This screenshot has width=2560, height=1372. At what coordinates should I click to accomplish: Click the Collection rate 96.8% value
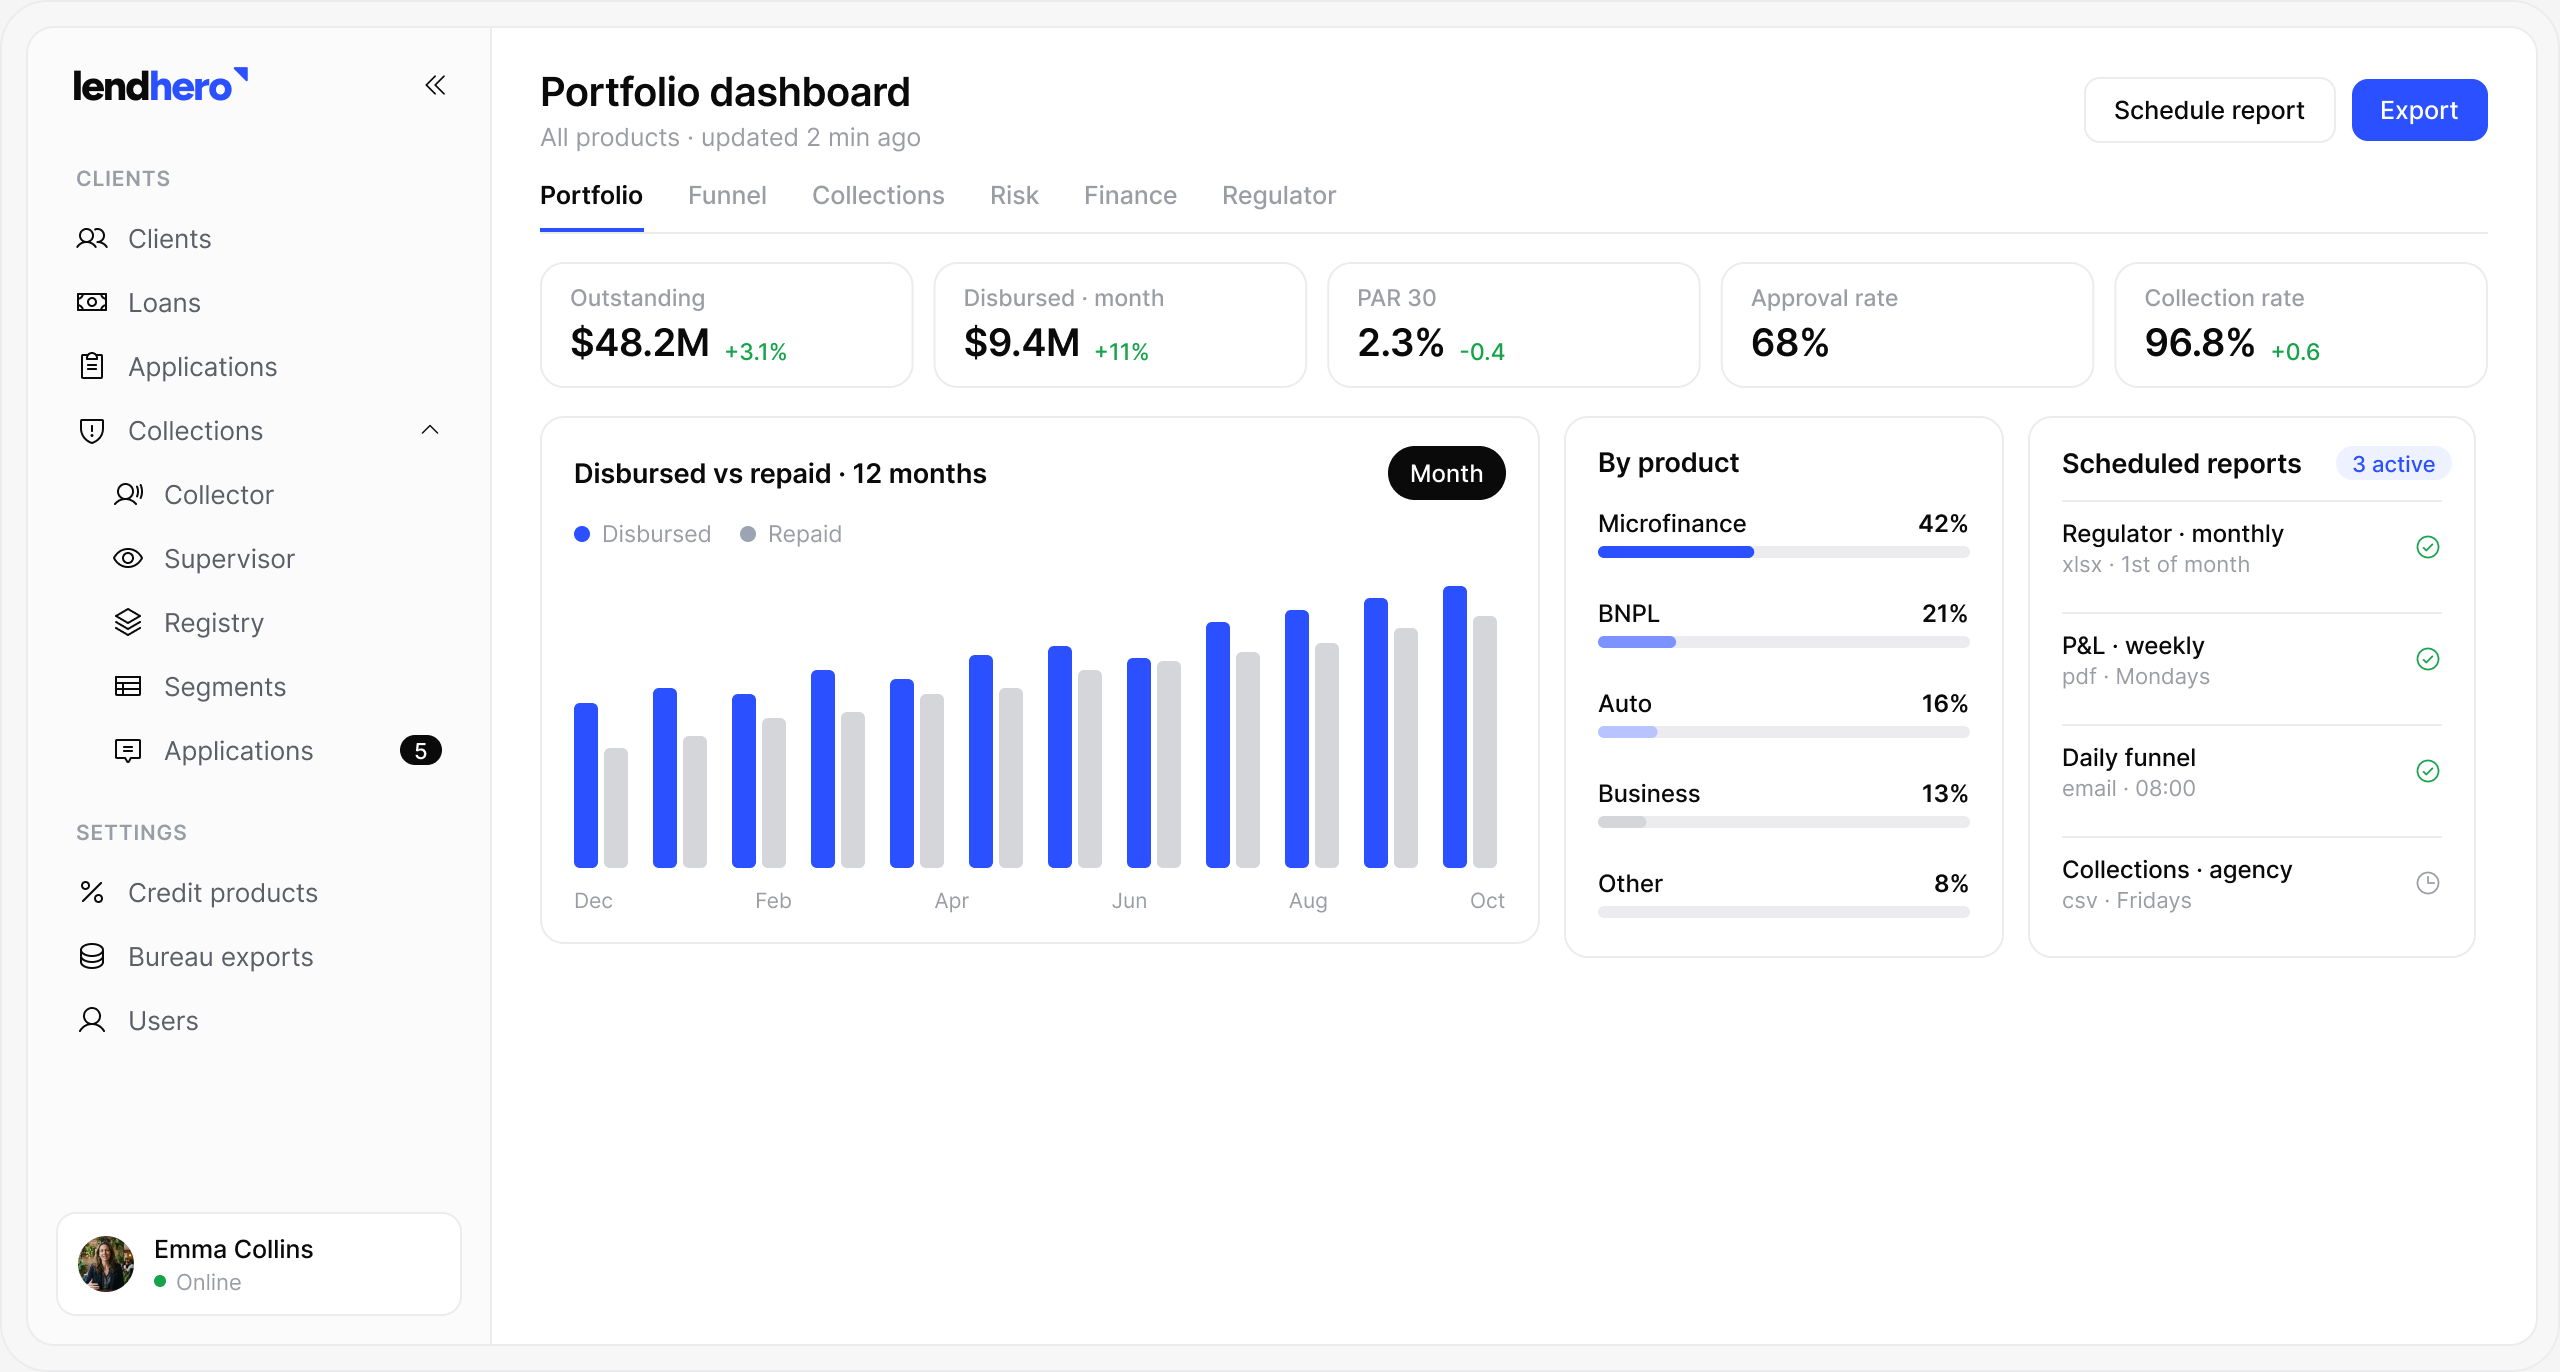point(2199,343)
